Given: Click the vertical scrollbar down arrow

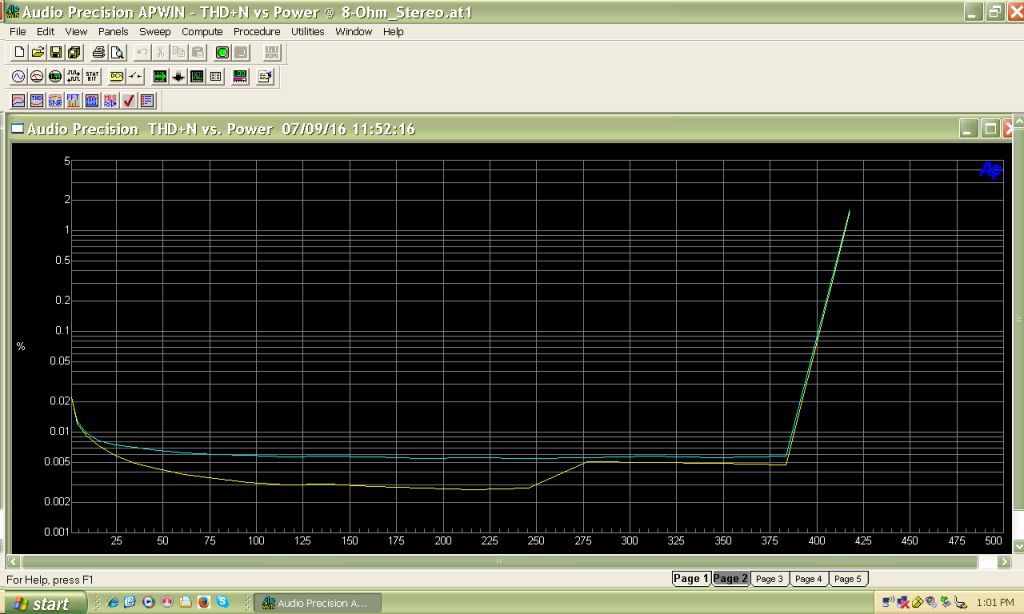Looking at the screenshot, I should pyautogui.click(x=1018, y=546).
